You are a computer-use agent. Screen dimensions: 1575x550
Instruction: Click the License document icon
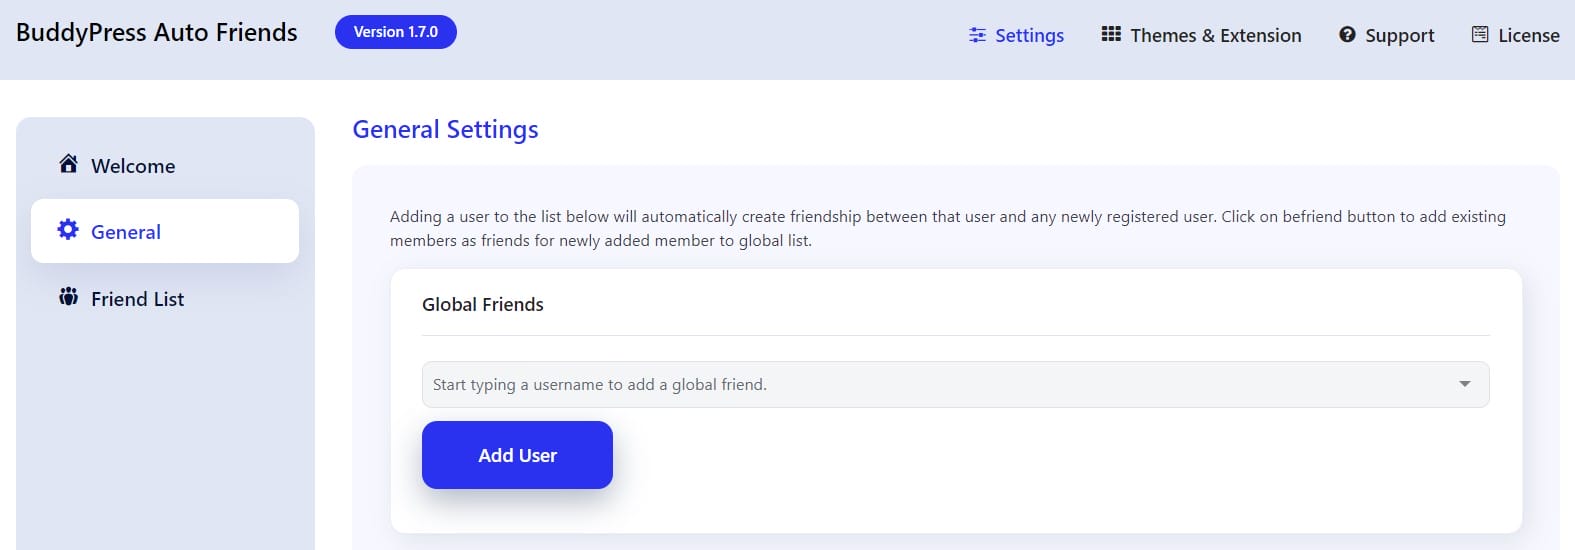1480,35
